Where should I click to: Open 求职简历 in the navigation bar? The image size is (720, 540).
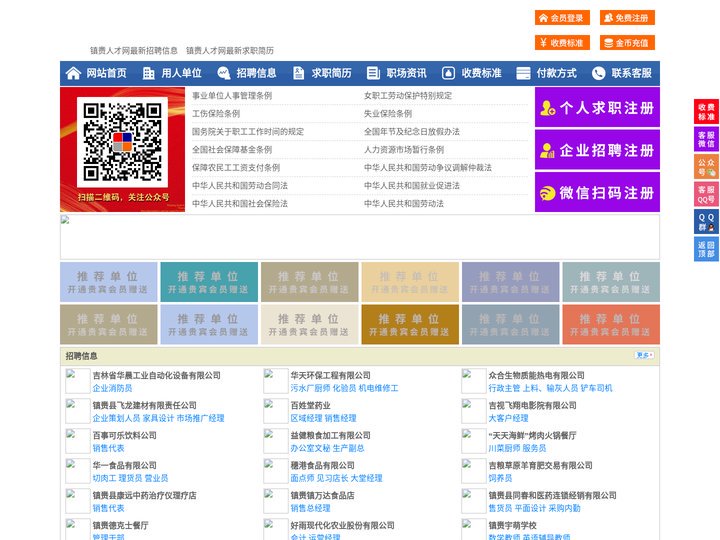click(332, 73)
